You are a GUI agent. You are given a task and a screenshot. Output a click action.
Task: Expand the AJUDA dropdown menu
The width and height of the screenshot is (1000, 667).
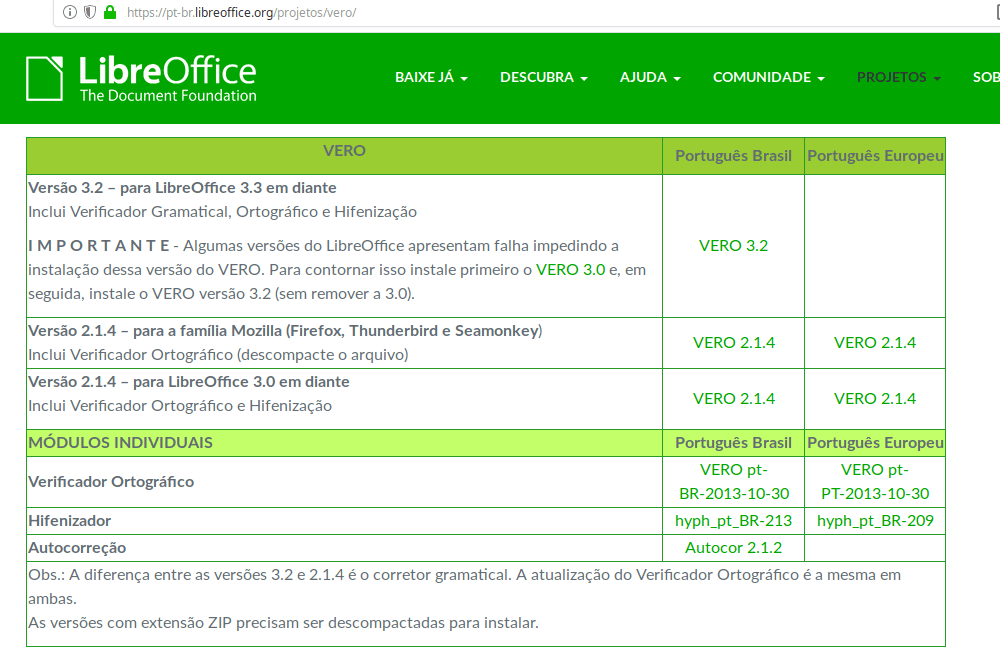tap(650, 78)
